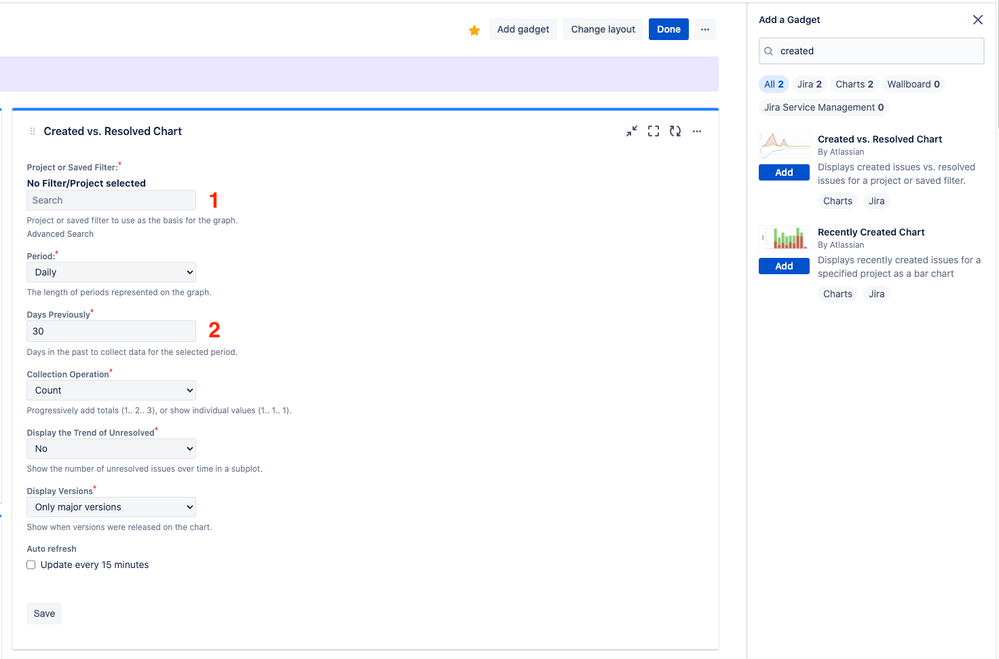The image size is (999, 659).
Task: Open the gadget's more options menu
Action: [x=697, y=131]
